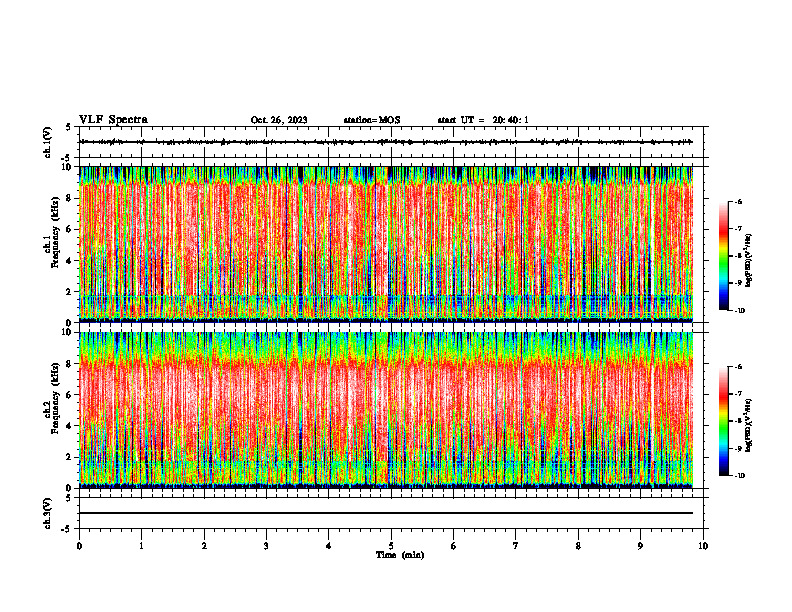
Task: Select the ch.2 color bar log(PSD) label
Action: (749, 425)
